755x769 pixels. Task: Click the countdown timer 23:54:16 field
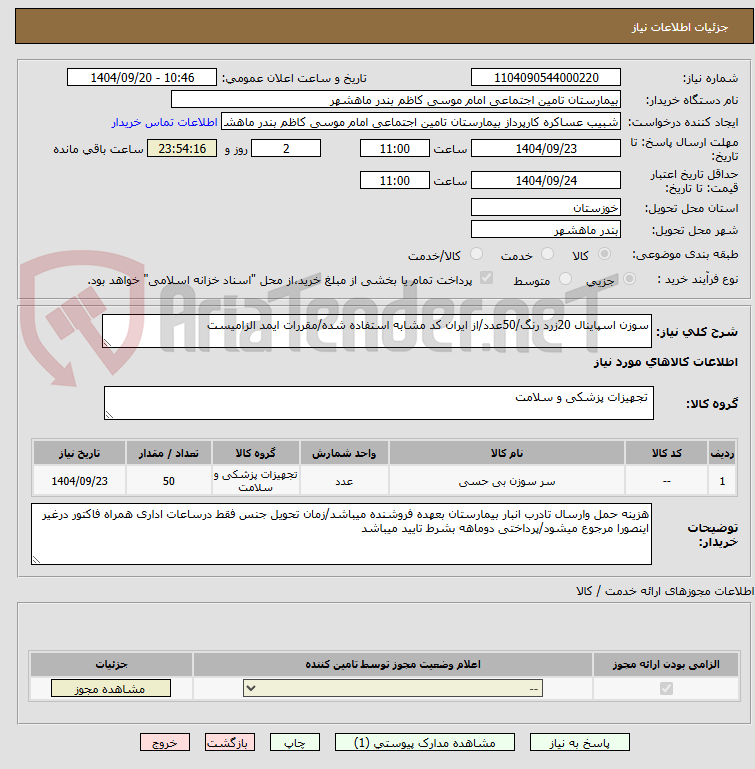click(x=182, y=149)
